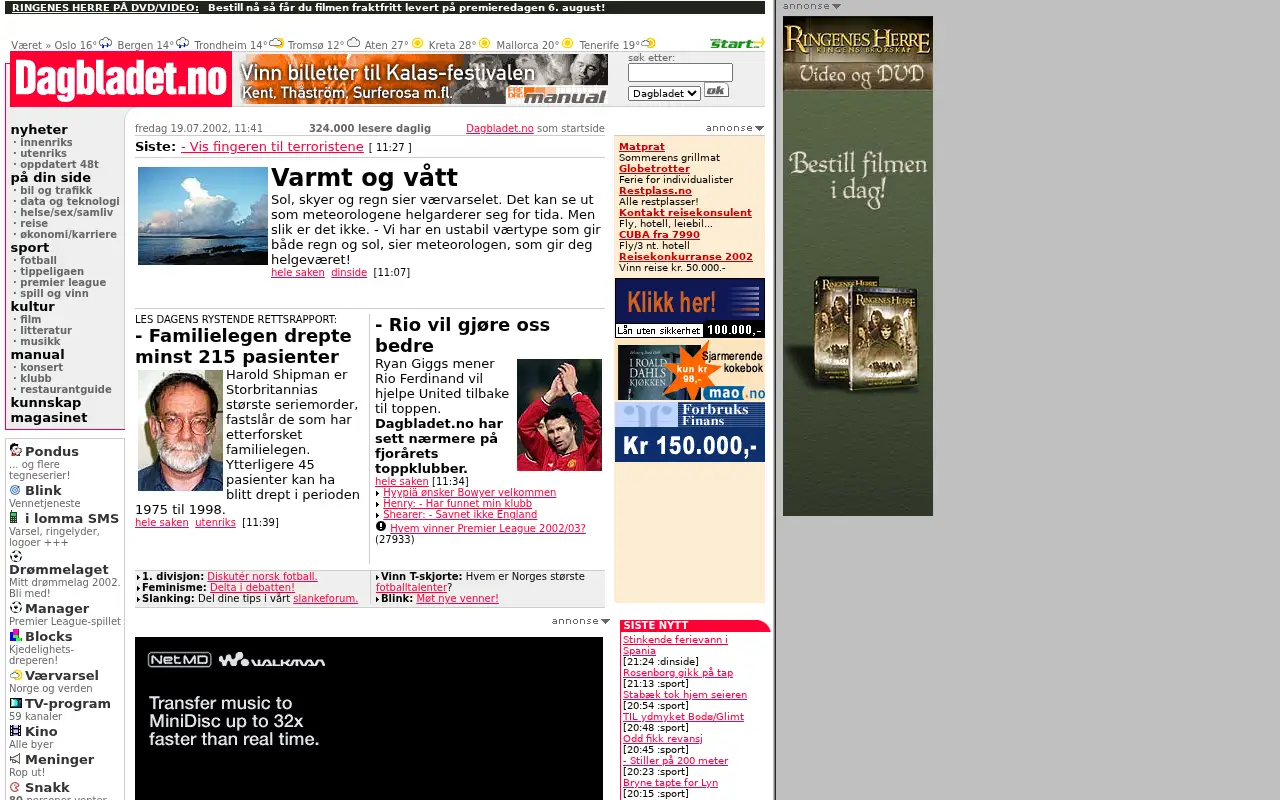Expand the annonse arrow above Walkman ad
This screenshot has width=1280, height=800.
click(x=605, y=621)
